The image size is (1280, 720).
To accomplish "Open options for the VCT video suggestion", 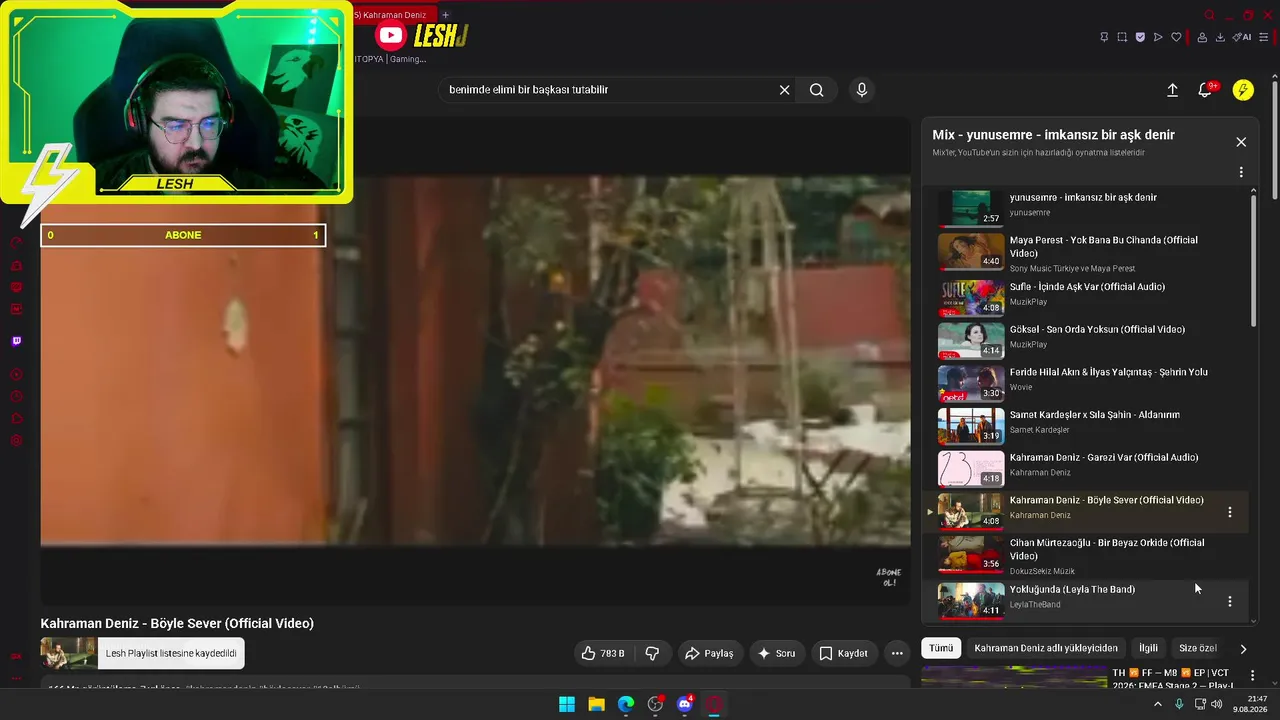I will 1252,676.
